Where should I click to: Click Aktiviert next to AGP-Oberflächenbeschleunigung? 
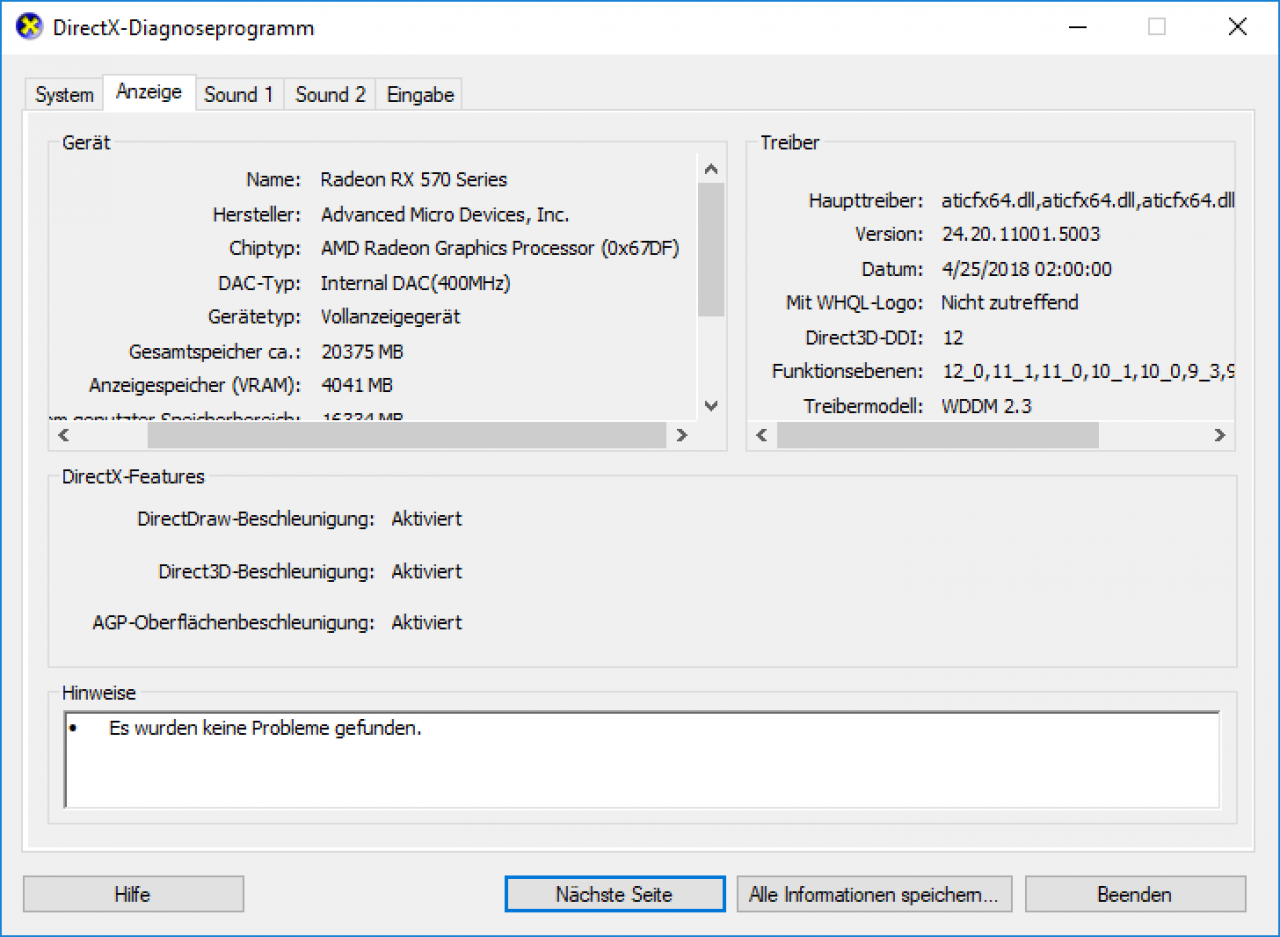[427, 623]
